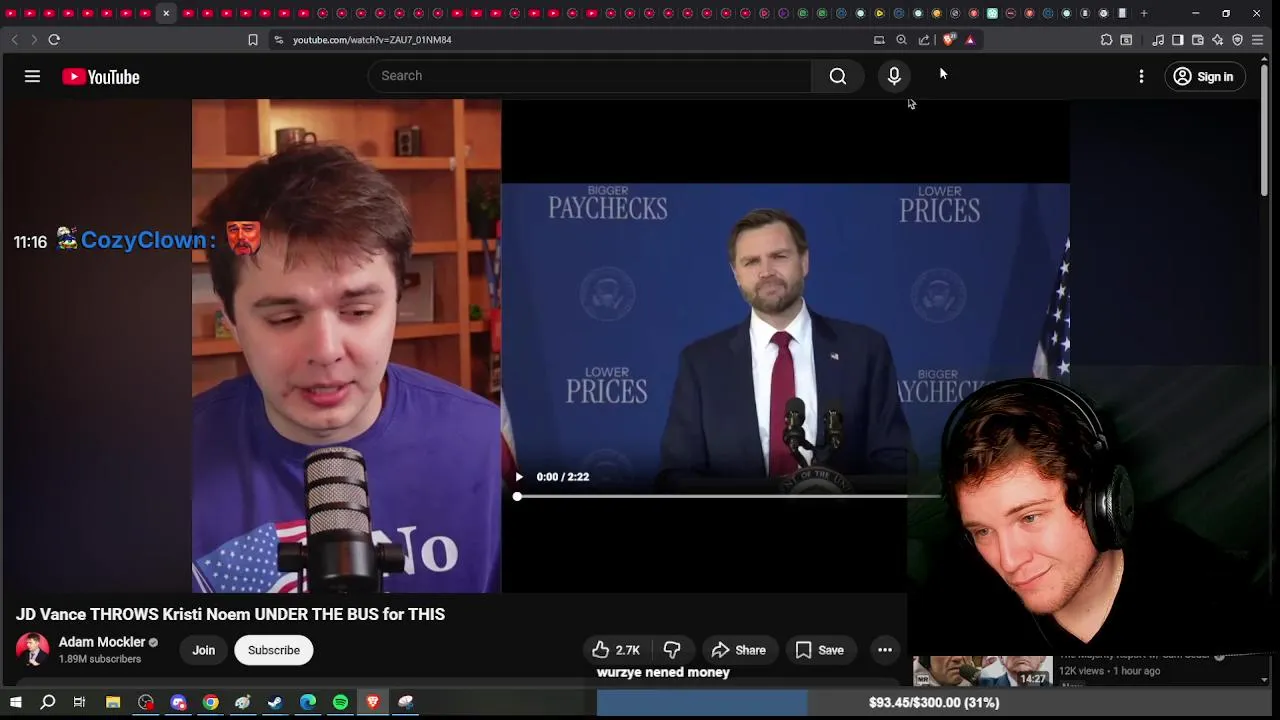This screenshot has height=720, width=1280.
Task: Click the scrollbar down arrow
Action: tap(1264, 680)
